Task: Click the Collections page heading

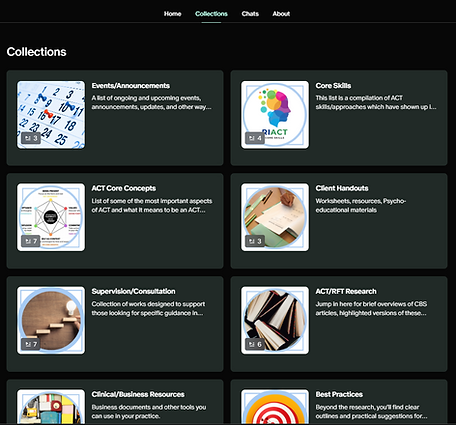Action: point(37,52)
